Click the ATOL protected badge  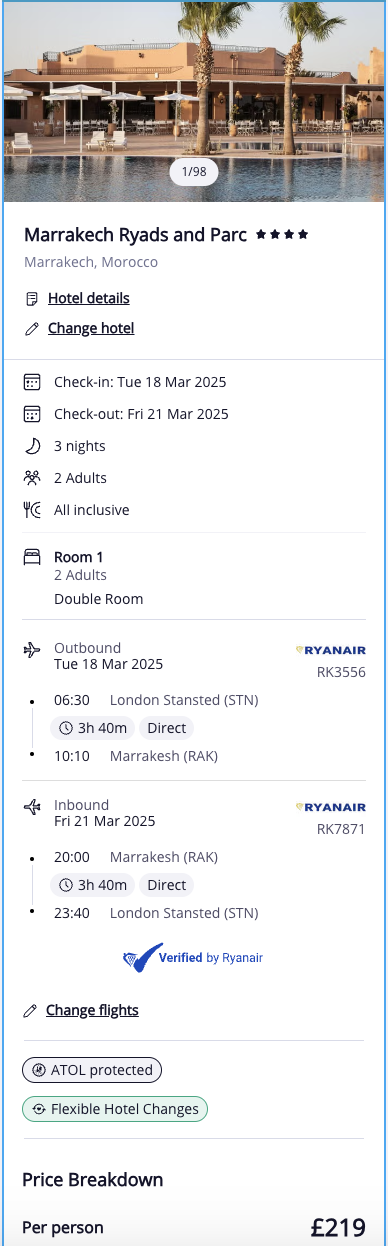click(92, 1070)
